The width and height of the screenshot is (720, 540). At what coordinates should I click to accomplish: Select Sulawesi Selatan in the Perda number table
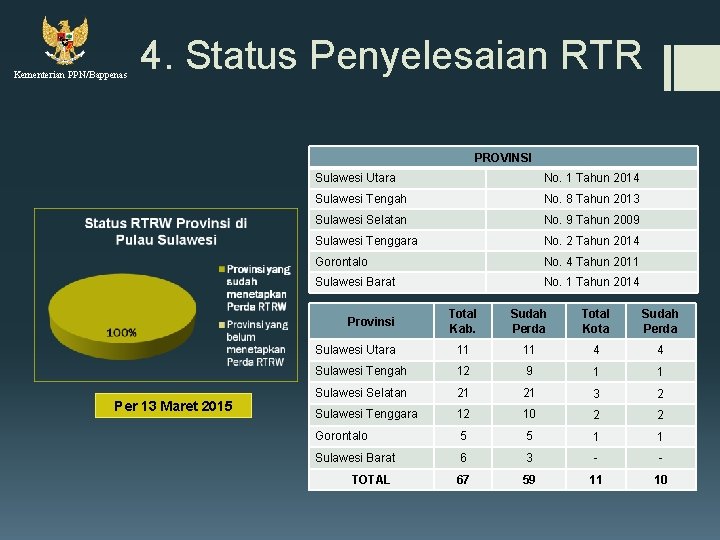[360, 220]
